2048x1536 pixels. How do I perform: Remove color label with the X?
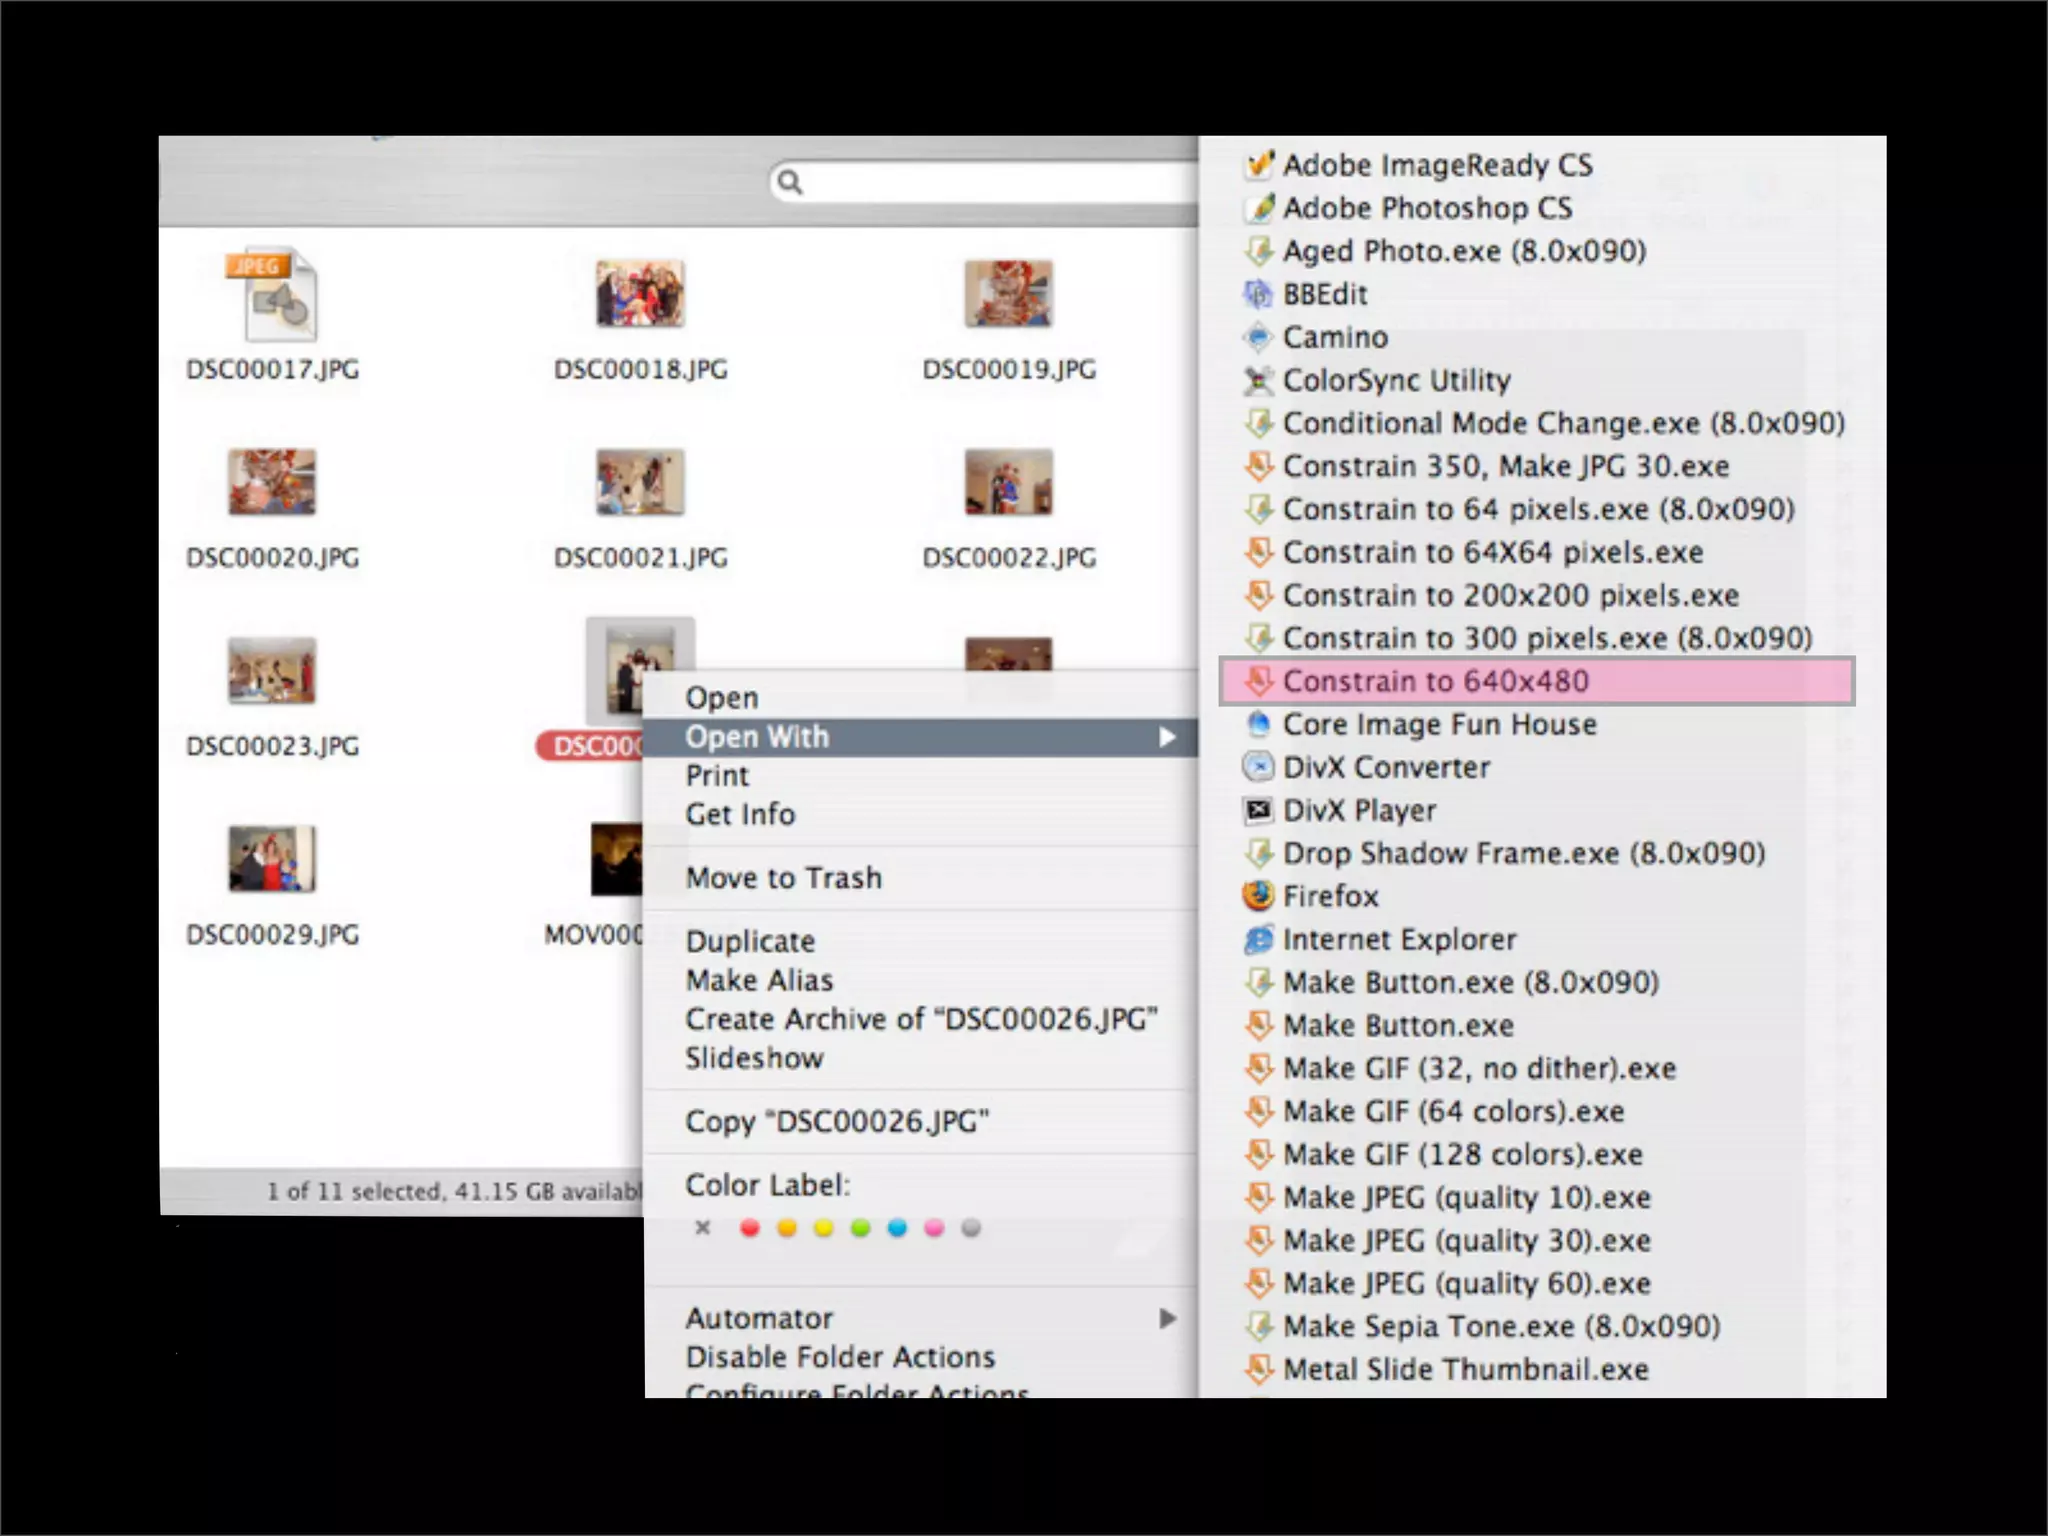click(703, 1227)
